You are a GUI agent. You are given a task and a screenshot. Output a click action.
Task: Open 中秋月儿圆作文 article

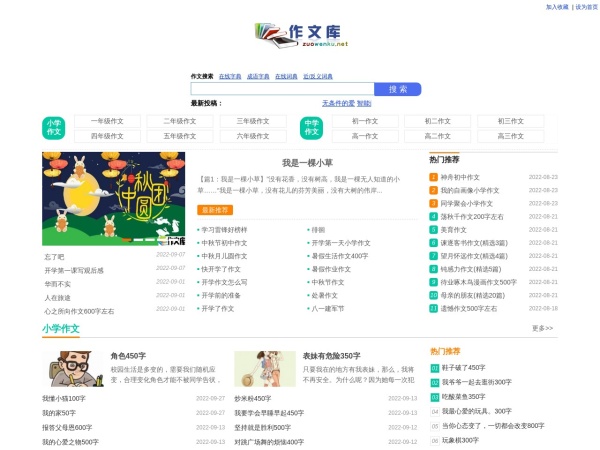point(224,256)
